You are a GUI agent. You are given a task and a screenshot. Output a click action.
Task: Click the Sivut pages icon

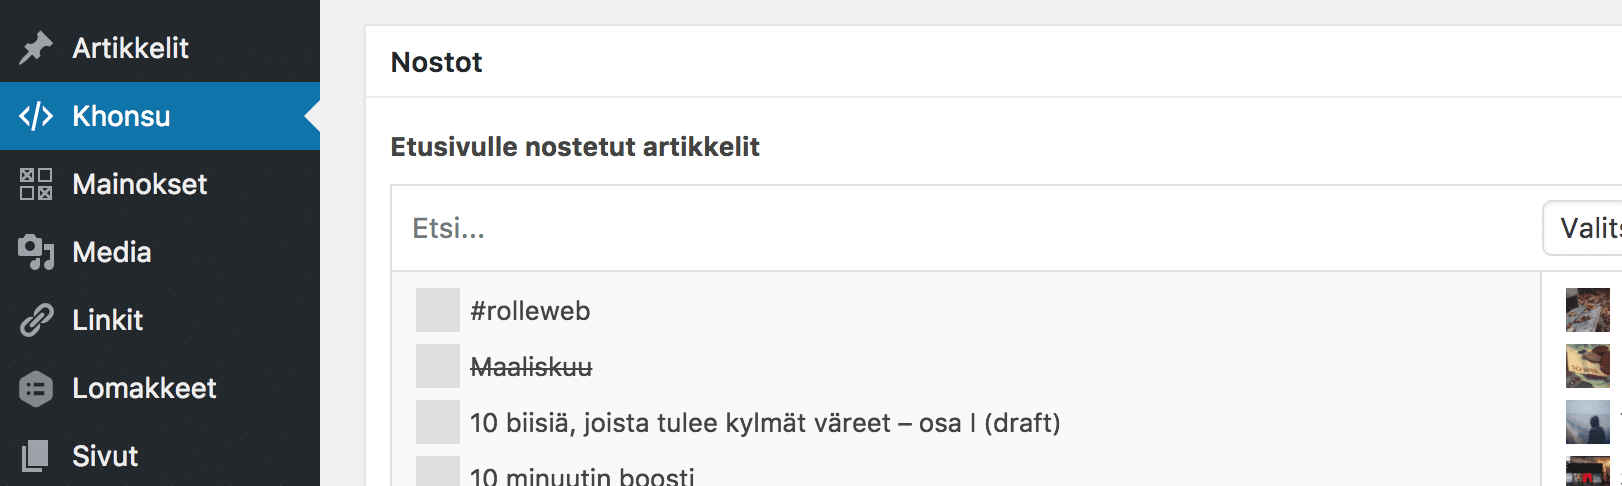36,456
